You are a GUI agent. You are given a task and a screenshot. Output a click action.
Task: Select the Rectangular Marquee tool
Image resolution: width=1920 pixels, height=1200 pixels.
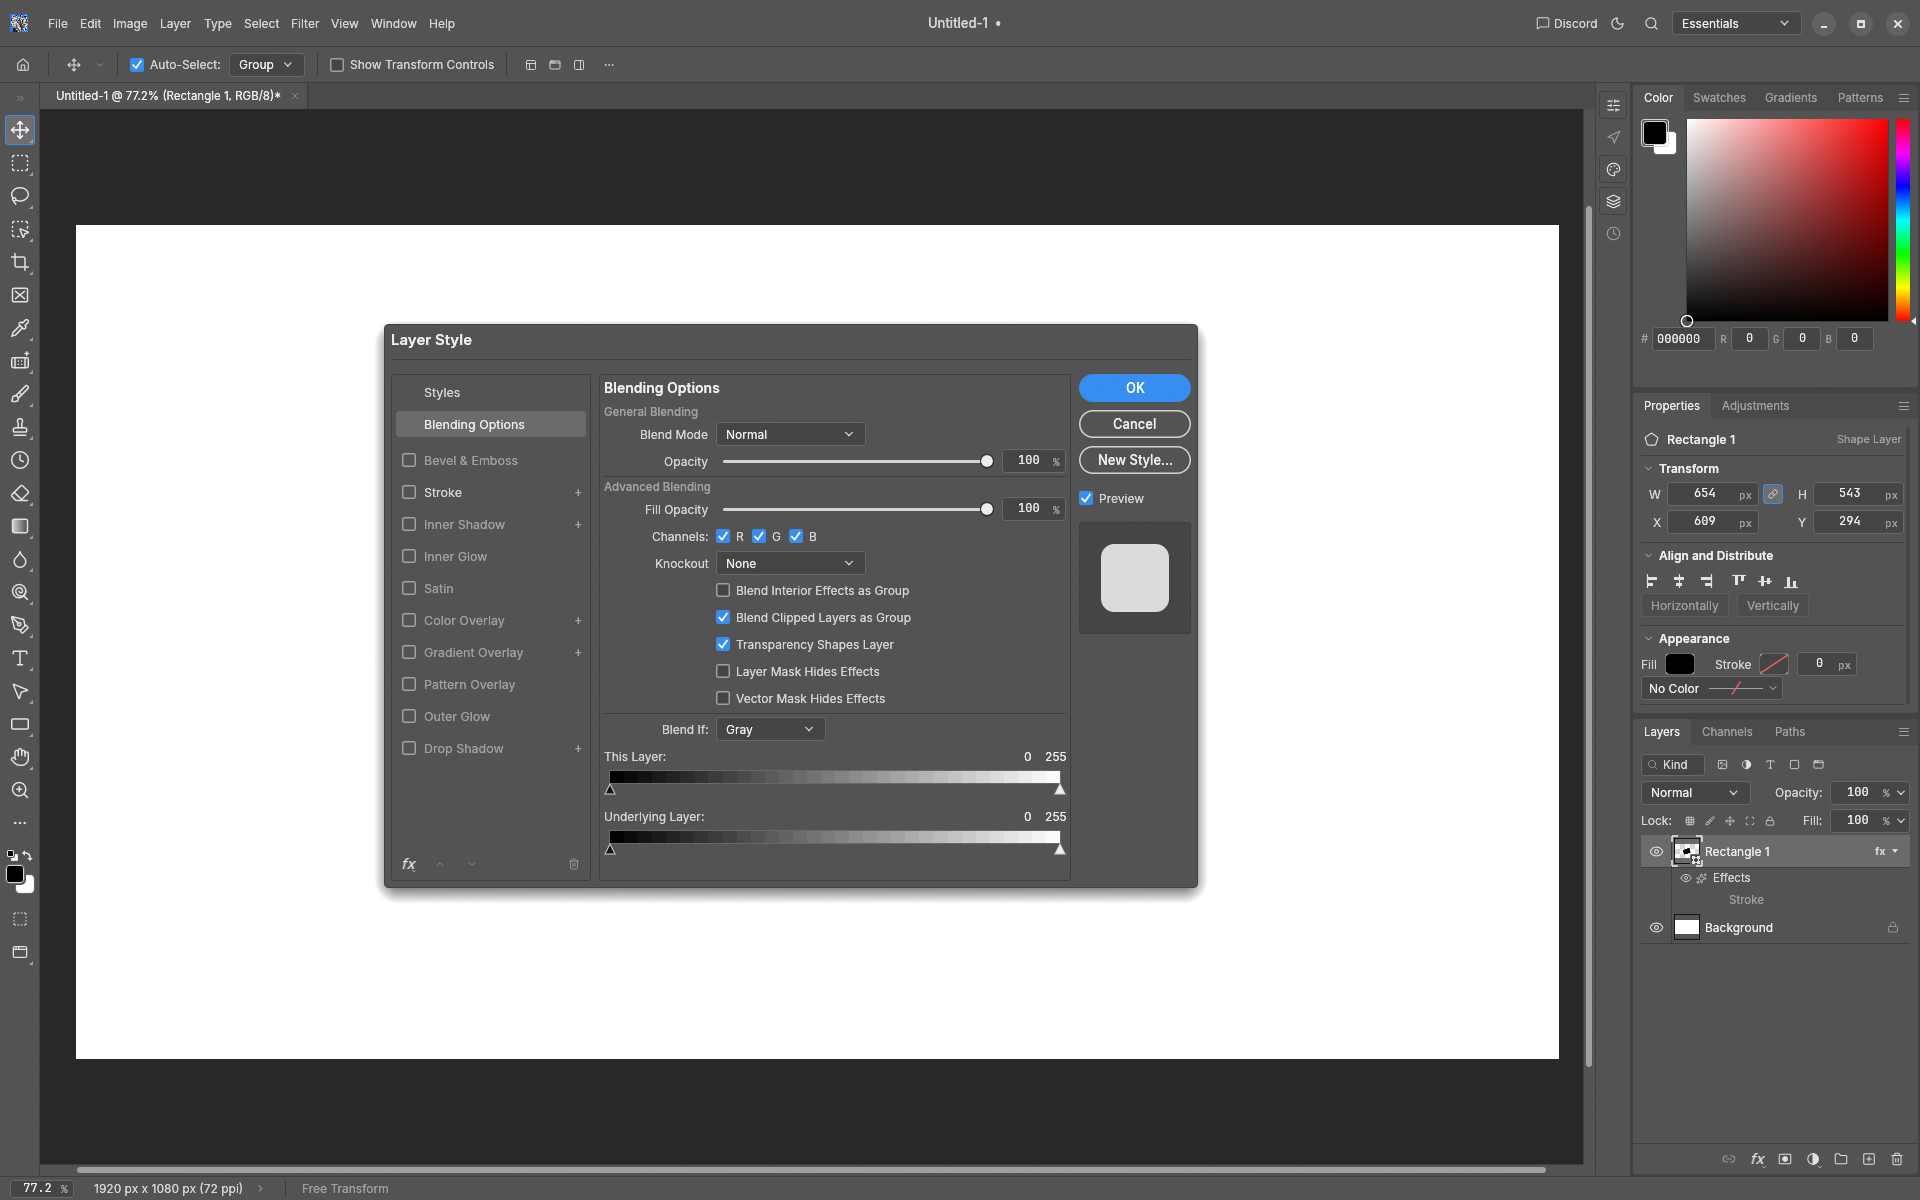coord(20,163)
